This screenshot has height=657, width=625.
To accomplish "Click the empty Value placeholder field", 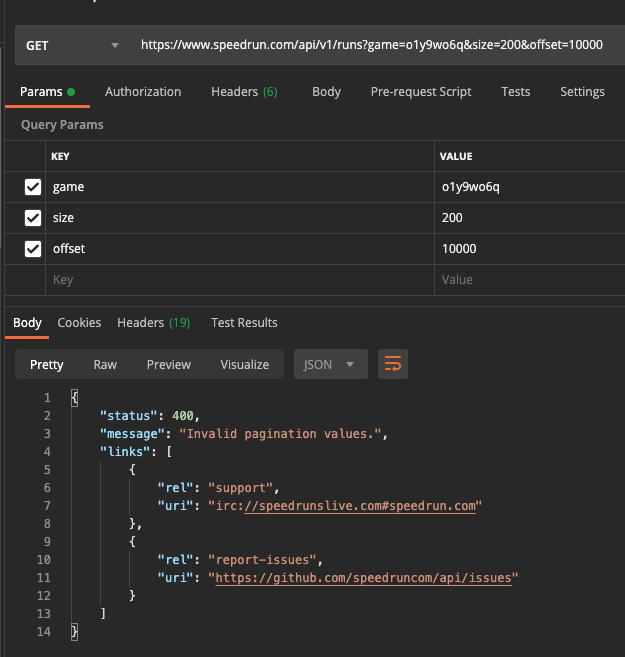I will (530, 280).
